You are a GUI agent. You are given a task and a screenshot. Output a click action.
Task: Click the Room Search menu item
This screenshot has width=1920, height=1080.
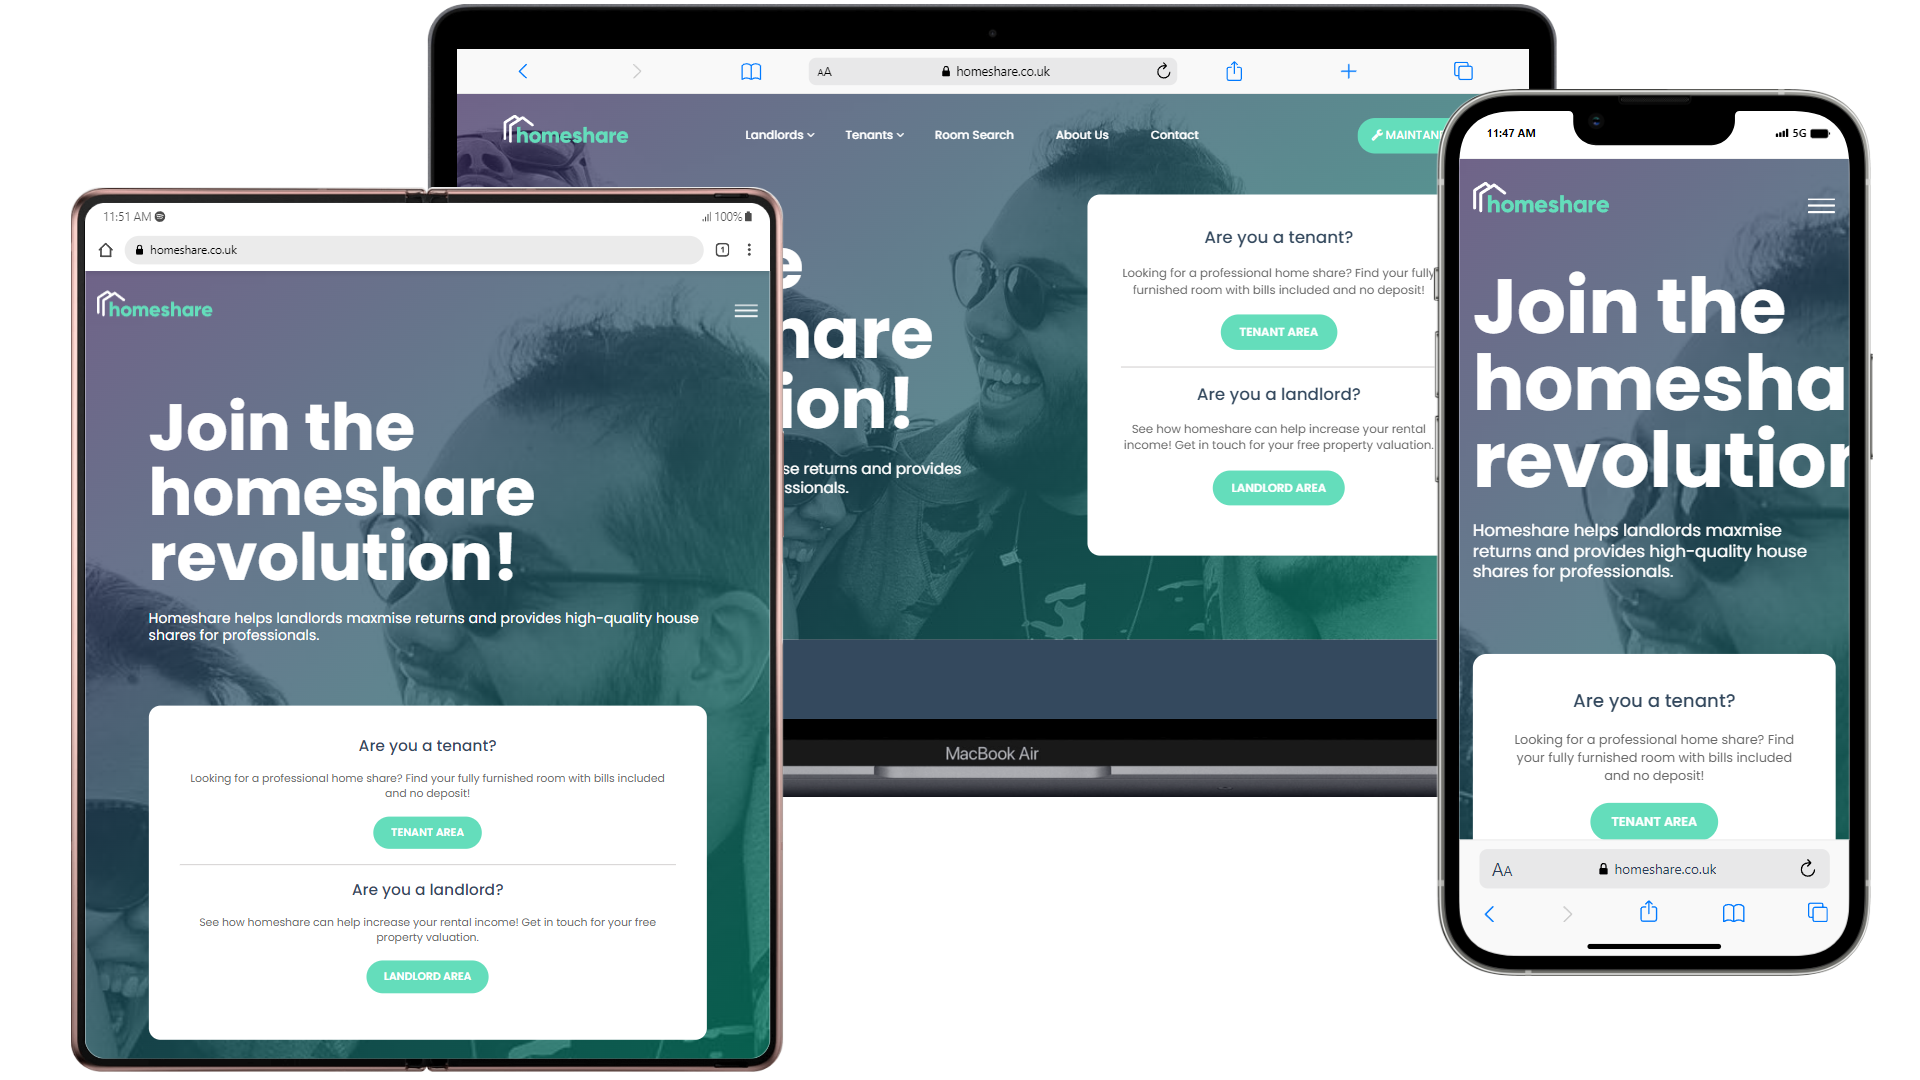pos(973,135)
